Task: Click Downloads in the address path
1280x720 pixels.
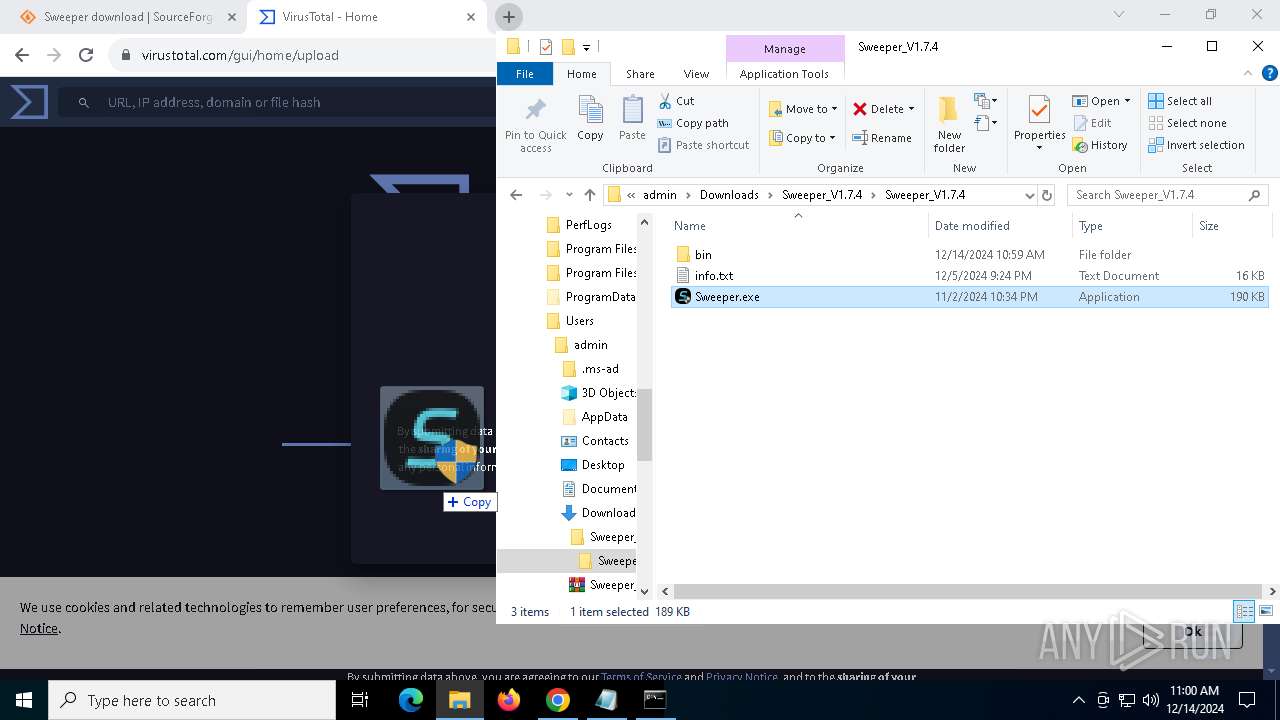Action: tap(729, 195)
